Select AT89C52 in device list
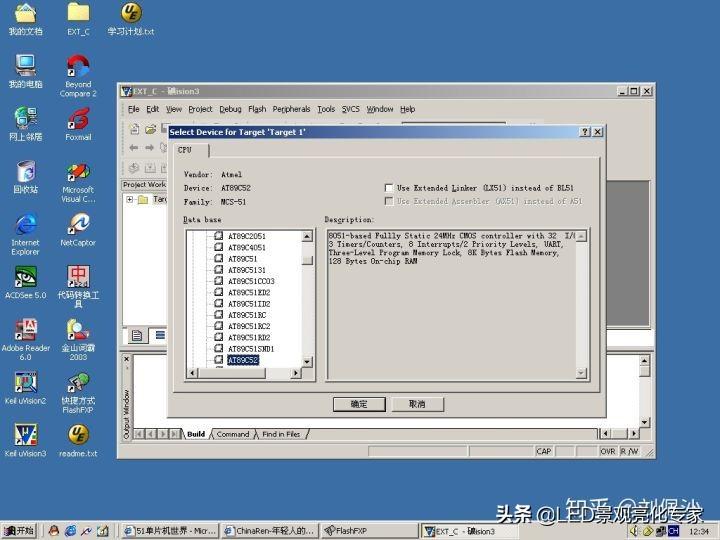This screenshot has height=540, width=720. 243,360
